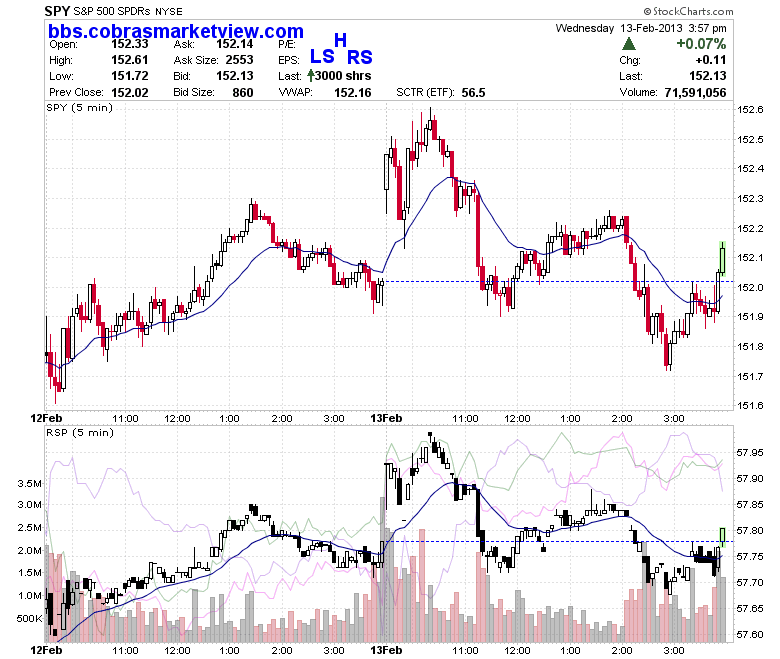Viewport: 780px width, 659px height.
Task: Click the 500K volume axis label
Action: [29, 618]
